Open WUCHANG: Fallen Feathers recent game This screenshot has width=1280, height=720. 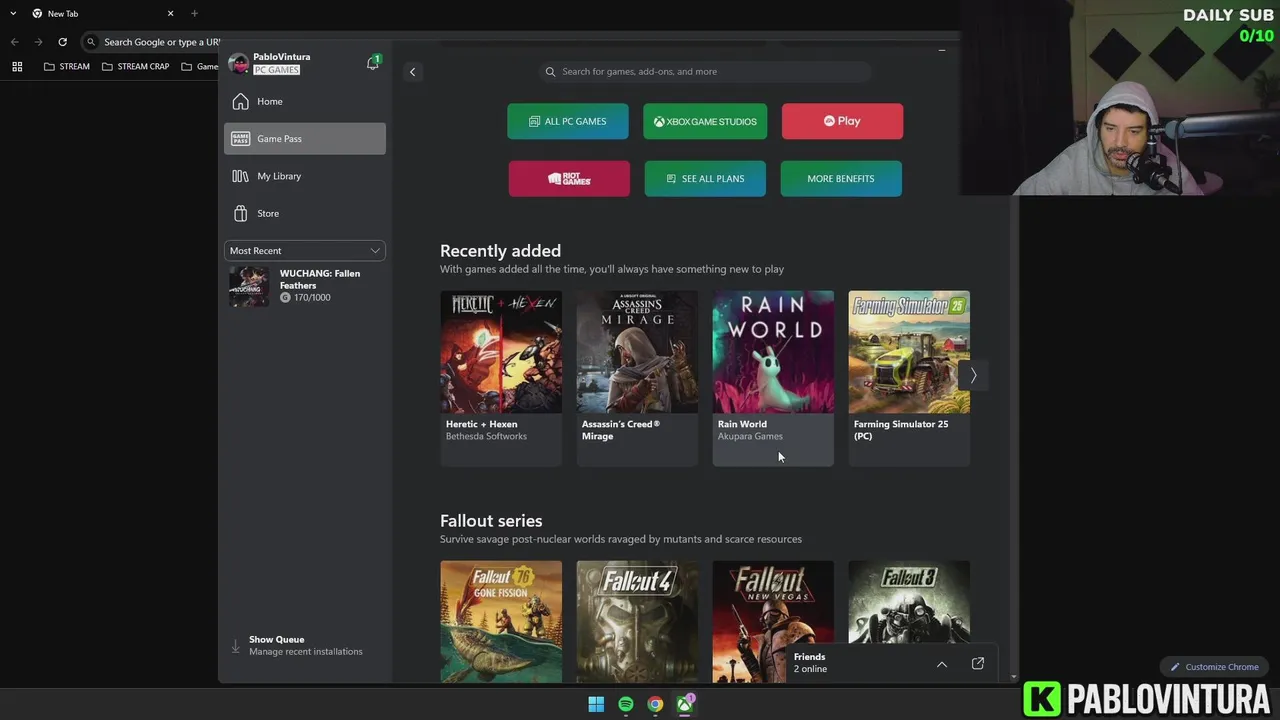(305, 286)
